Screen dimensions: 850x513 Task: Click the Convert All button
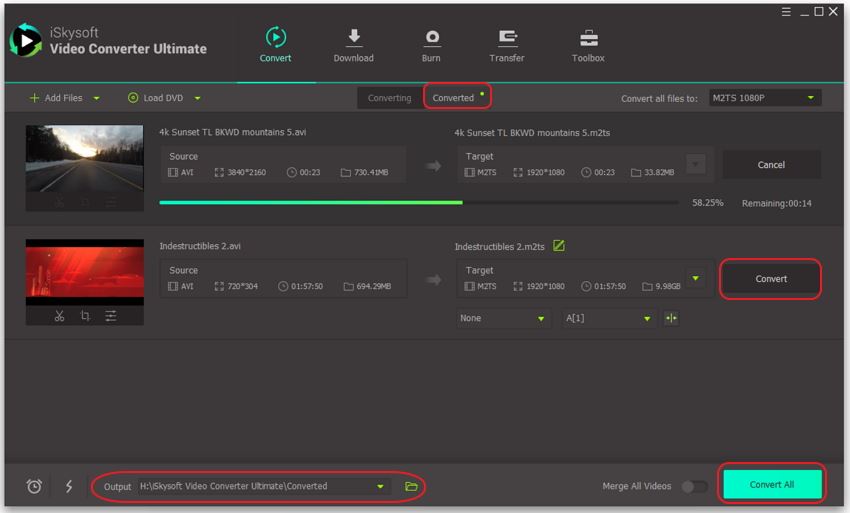coord(772,484)
